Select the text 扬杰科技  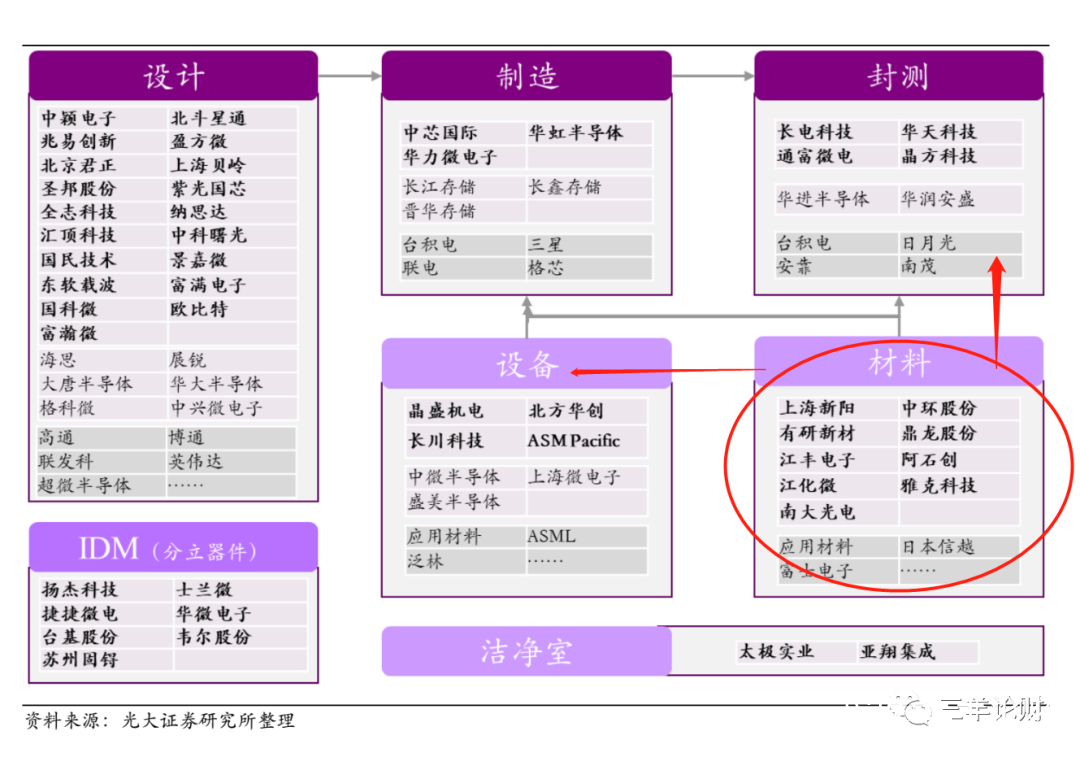(80, 589)
